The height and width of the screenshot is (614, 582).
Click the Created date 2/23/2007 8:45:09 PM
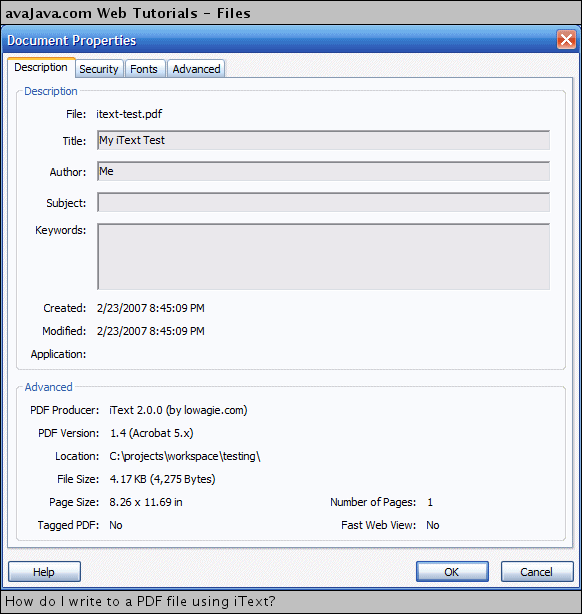click(151, 308)
